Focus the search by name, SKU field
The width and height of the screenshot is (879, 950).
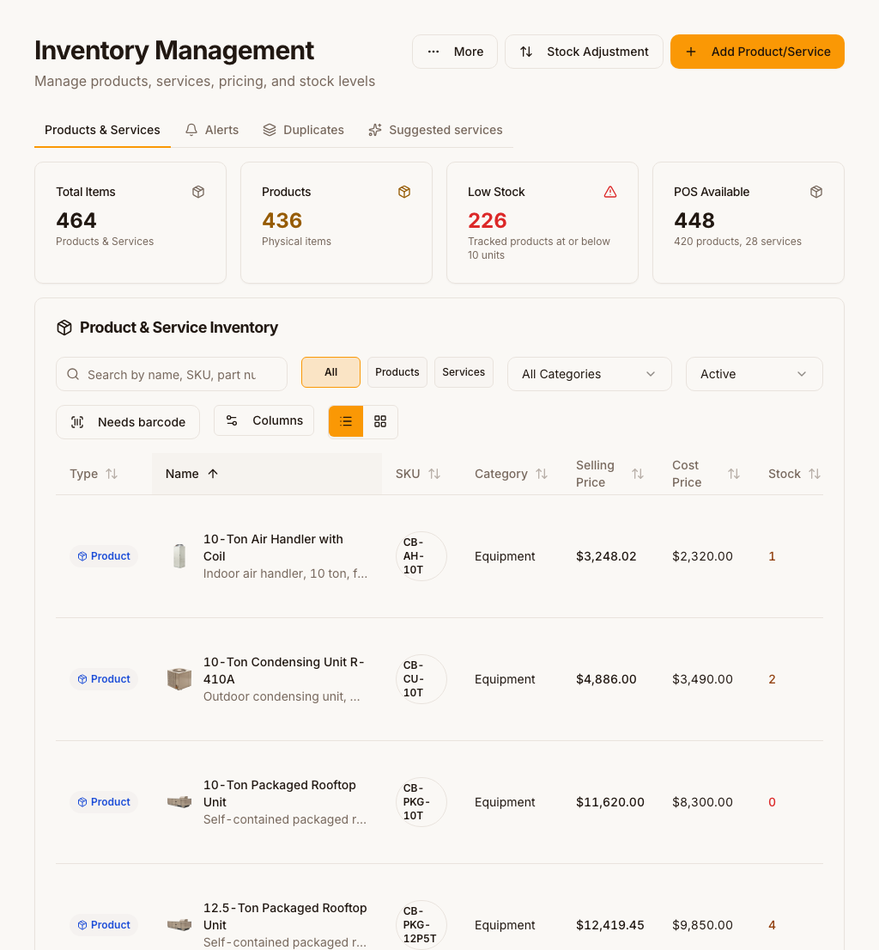pos(171,374)
